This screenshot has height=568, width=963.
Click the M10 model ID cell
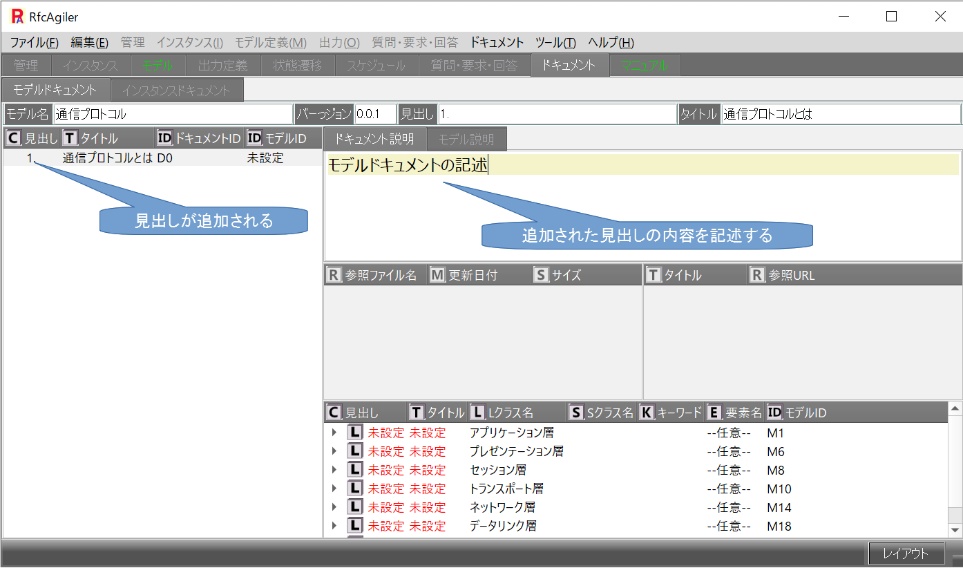[779, 489]
